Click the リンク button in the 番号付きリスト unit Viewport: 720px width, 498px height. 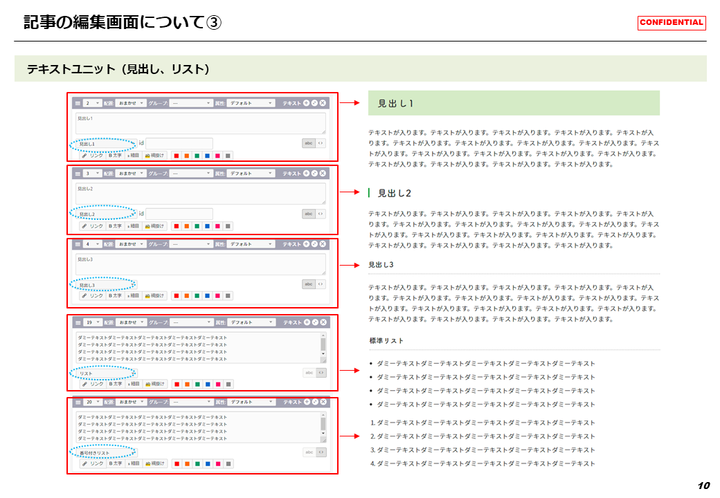[92, 464]
